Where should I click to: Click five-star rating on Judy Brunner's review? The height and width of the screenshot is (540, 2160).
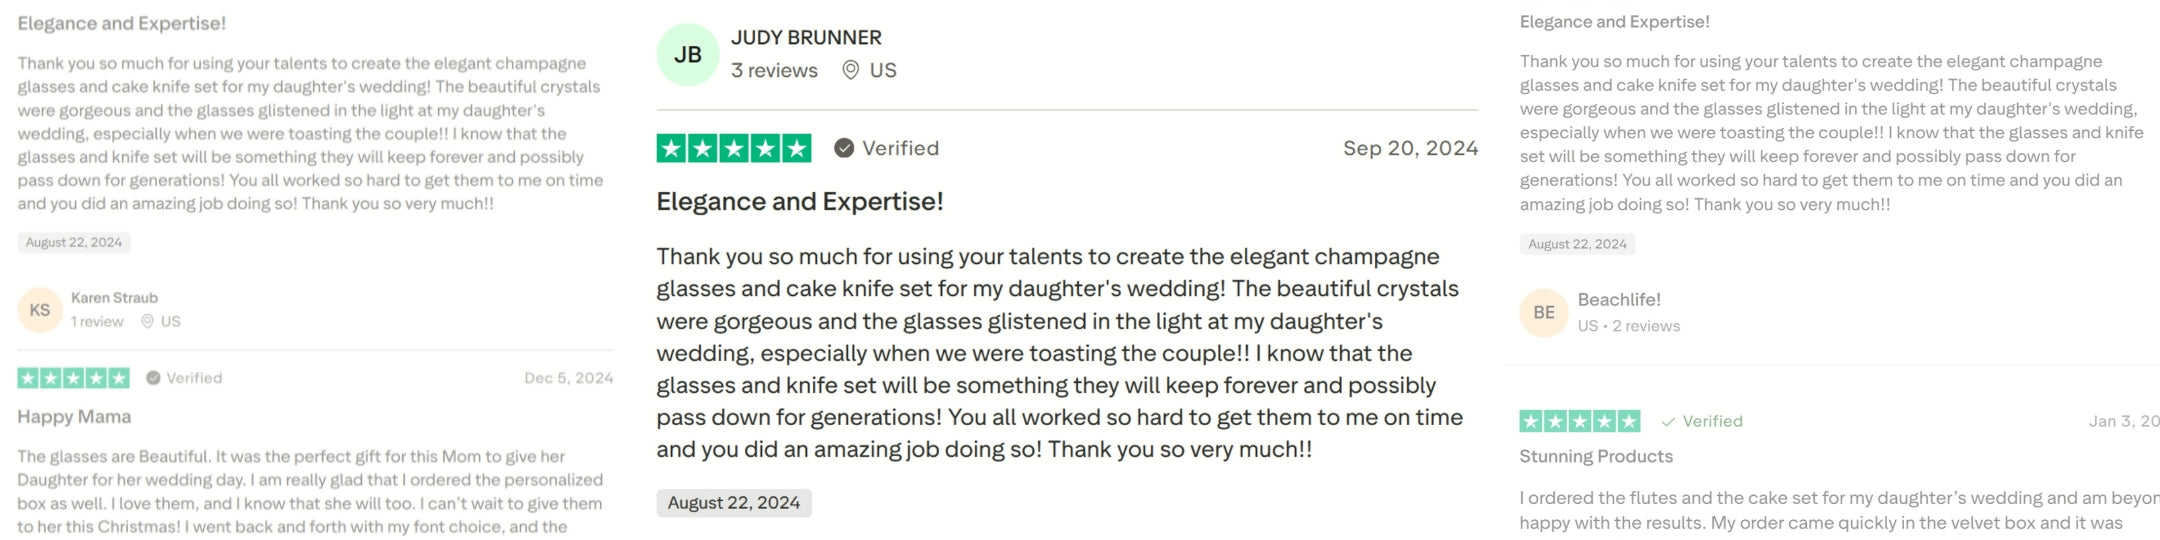click(734, 148)
